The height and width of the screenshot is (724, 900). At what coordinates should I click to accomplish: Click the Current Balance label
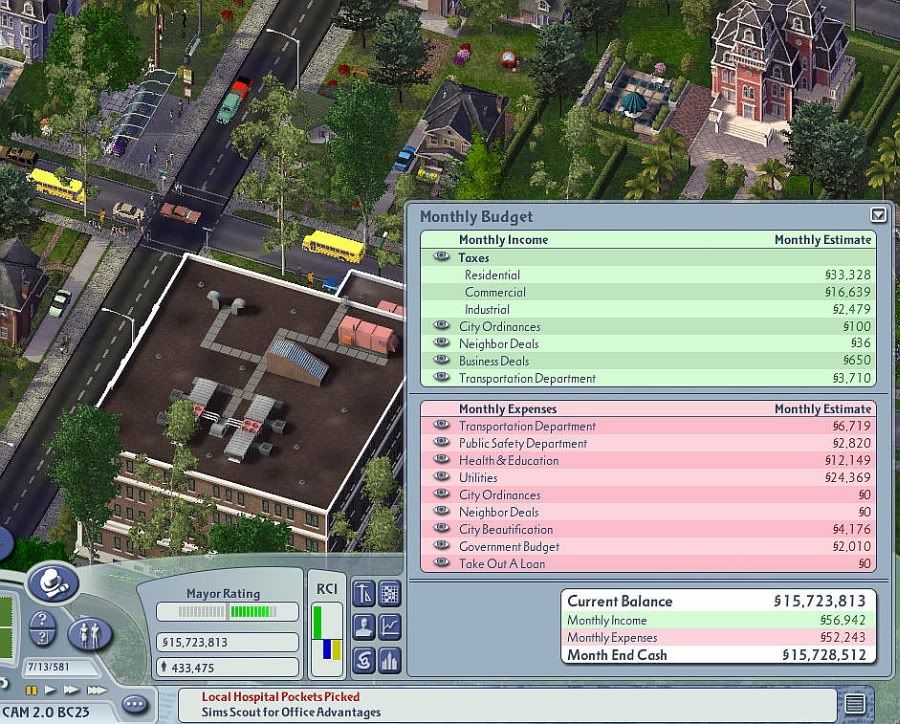coord(620,601)
